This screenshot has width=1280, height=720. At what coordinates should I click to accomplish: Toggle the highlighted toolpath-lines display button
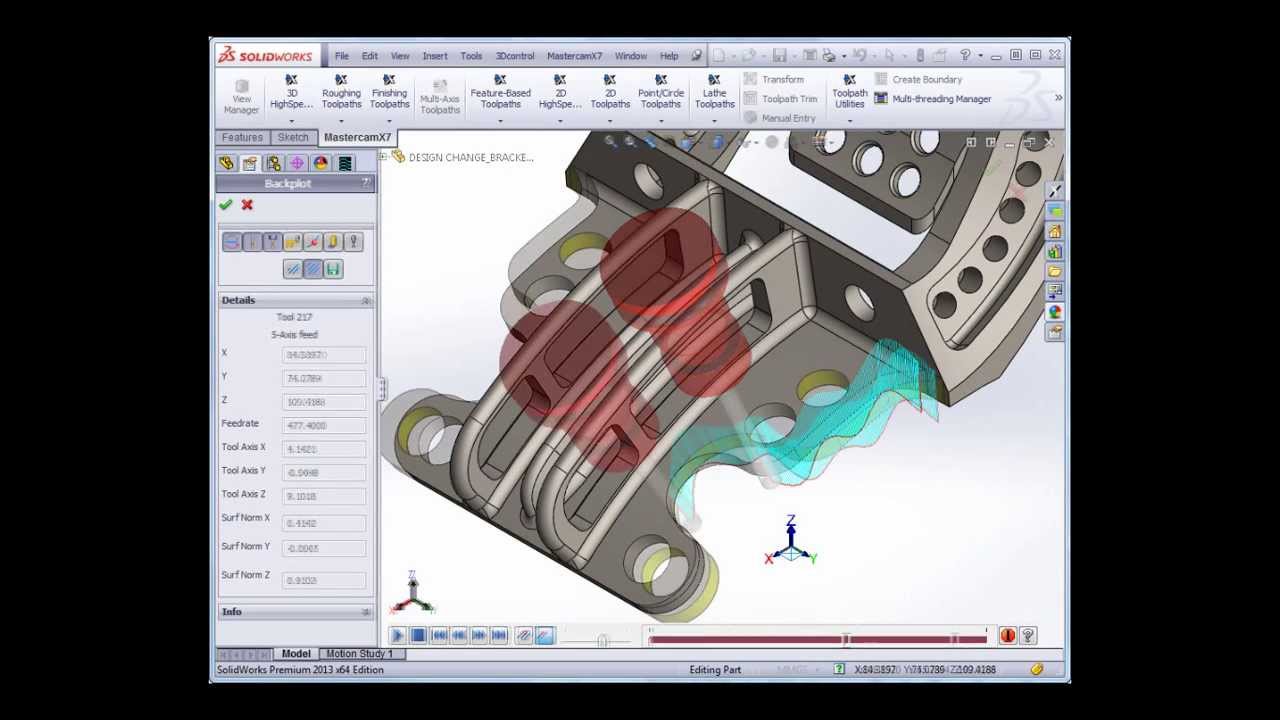[312, 269]
